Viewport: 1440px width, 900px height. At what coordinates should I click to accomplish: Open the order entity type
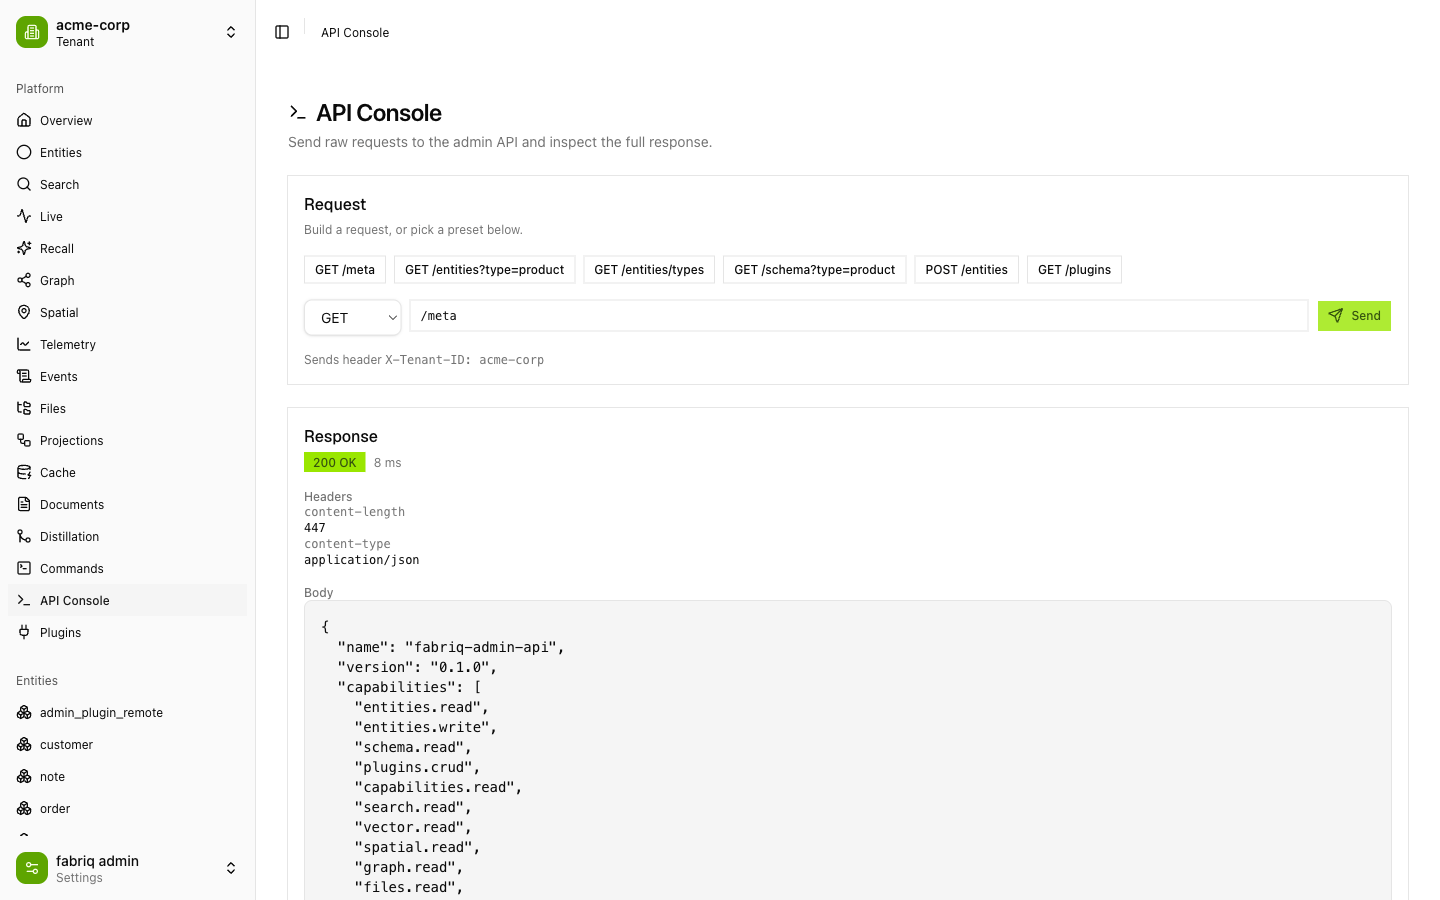tap(127, 808)
